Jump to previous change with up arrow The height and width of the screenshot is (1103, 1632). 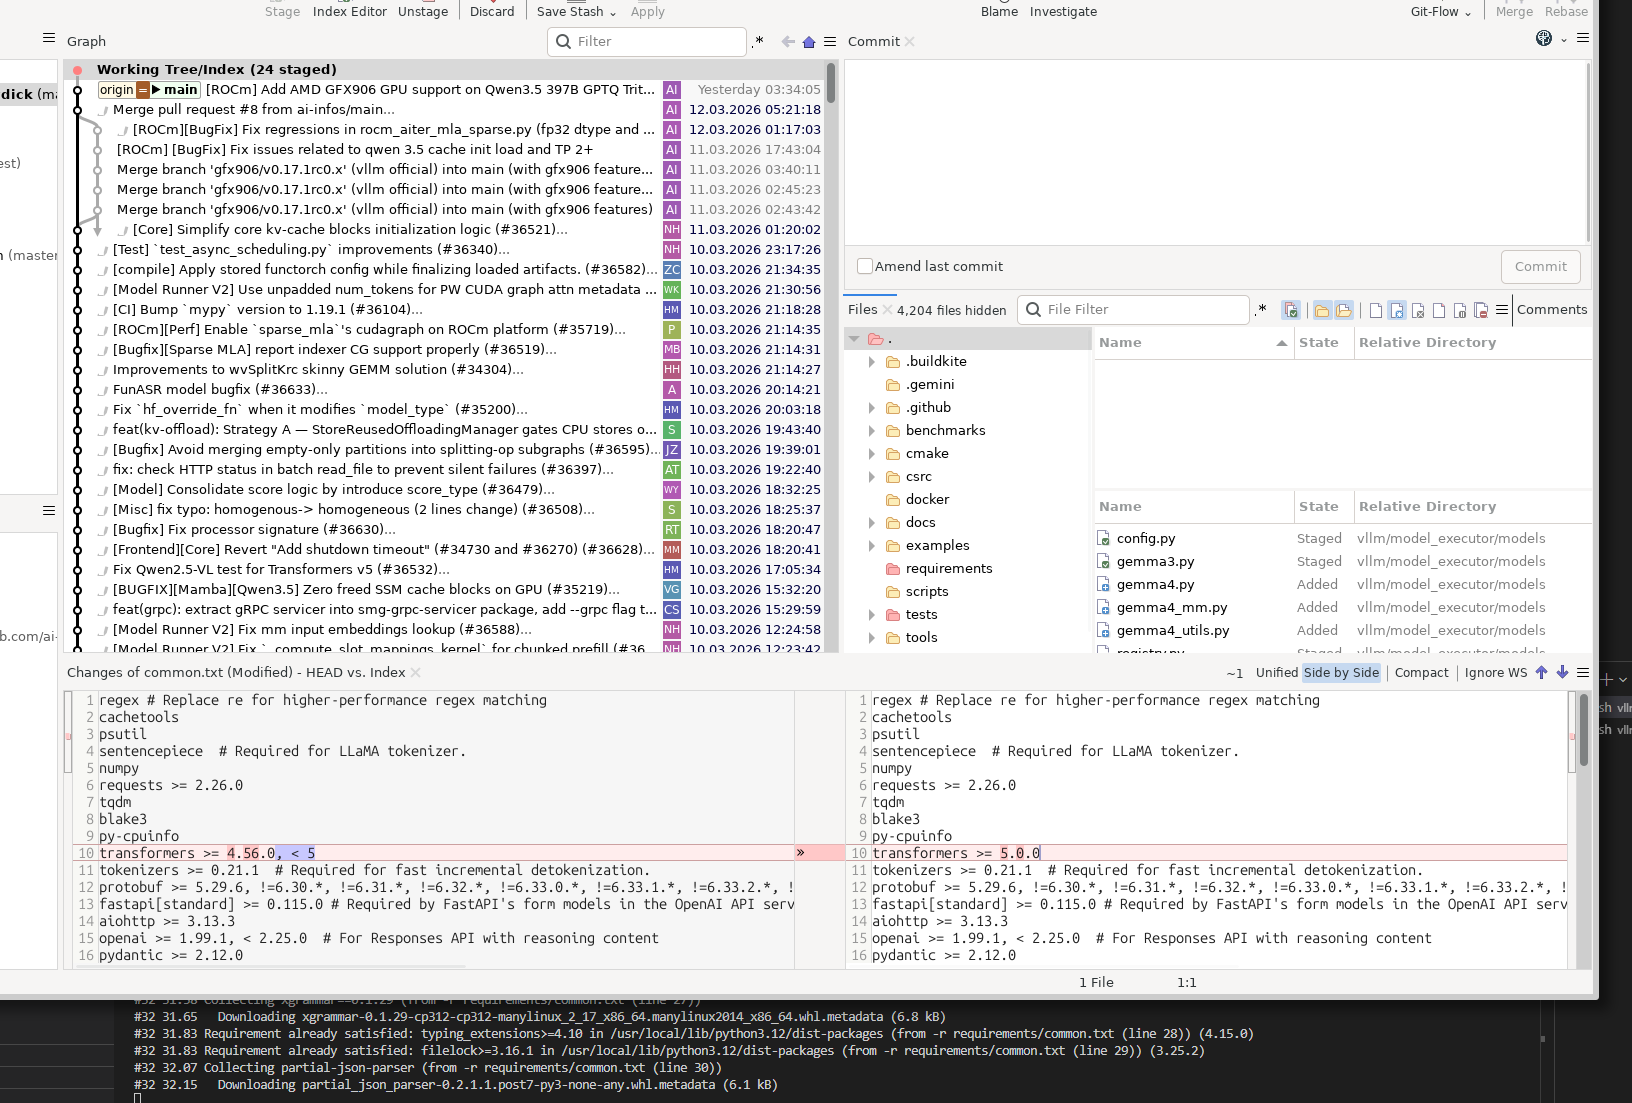click(x=1541, y=673)
